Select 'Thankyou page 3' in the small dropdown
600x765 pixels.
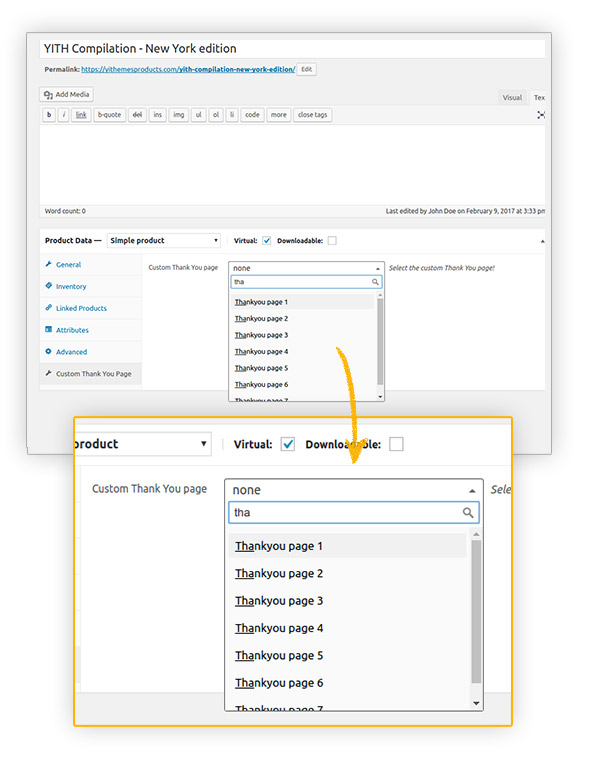[x=302, y=335]
